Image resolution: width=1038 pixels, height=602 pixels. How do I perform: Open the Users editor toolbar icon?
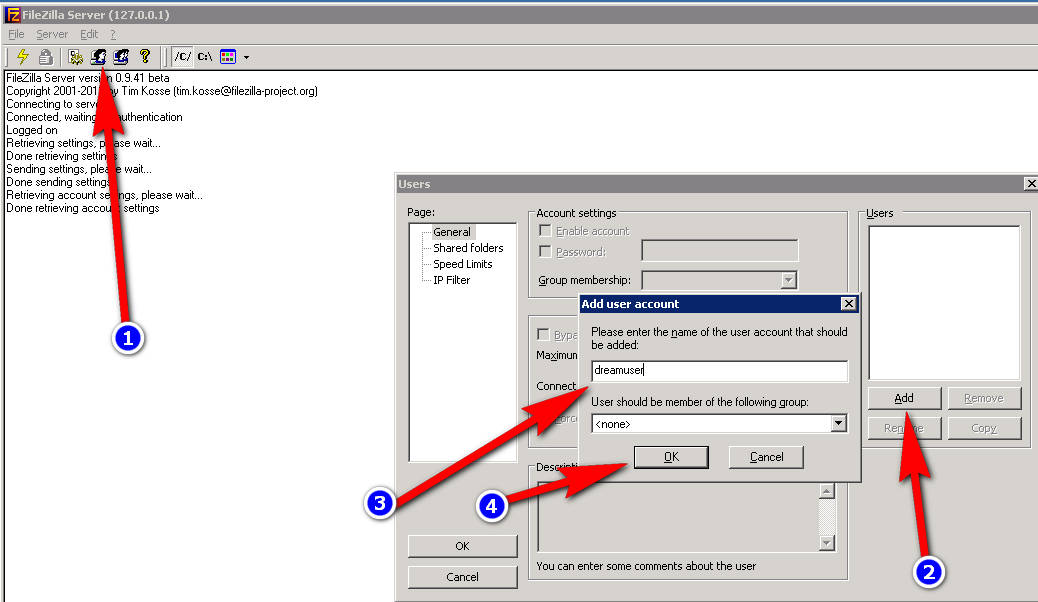pyautogui.click(x=99, y=57)
